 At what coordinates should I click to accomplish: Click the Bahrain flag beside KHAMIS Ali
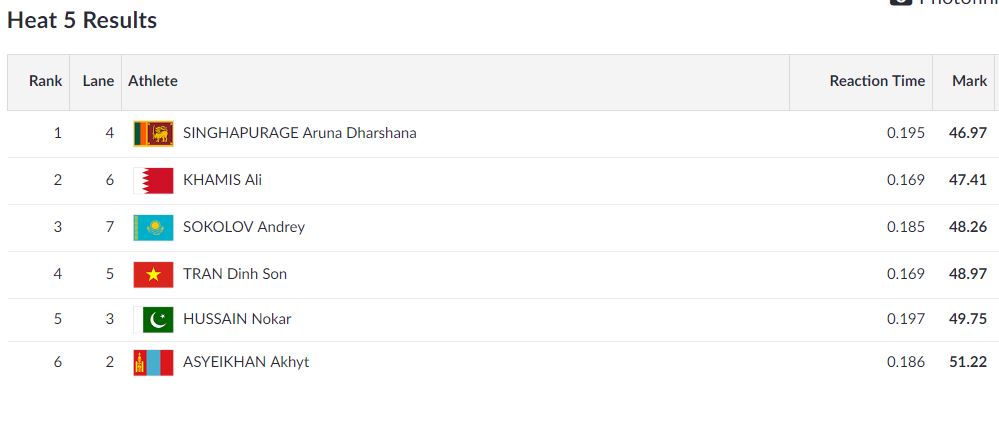click(x=153, y=180)
